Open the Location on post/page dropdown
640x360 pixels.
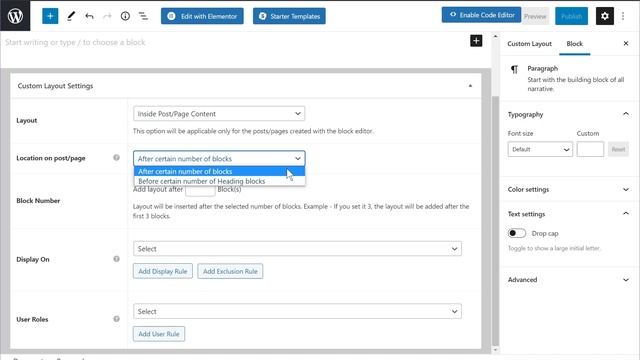(x=219, y=158)
